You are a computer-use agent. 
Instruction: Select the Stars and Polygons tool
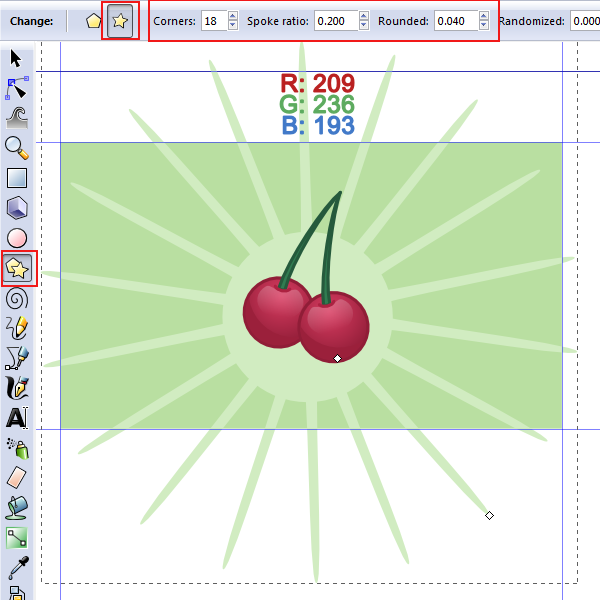(17, 268)
